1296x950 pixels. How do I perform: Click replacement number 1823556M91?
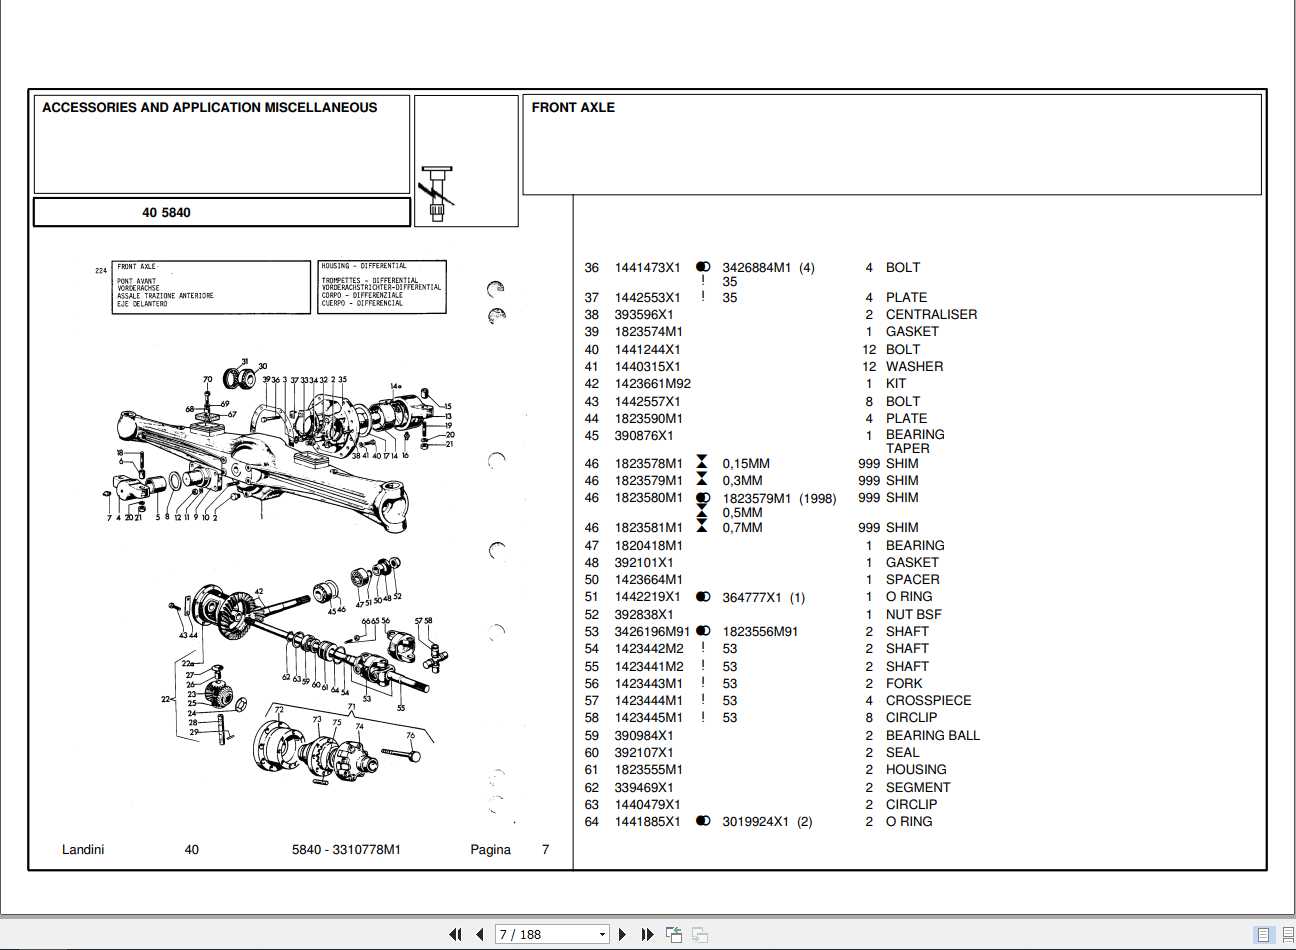tap(760, 631)
